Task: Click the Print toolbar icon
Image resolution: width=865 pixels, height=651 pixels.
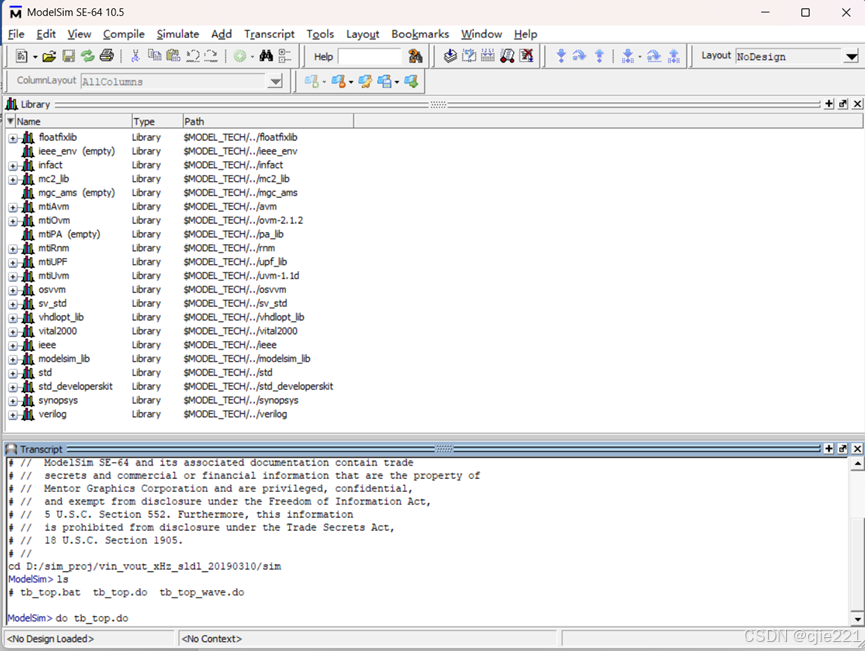Action: (107, 56)
